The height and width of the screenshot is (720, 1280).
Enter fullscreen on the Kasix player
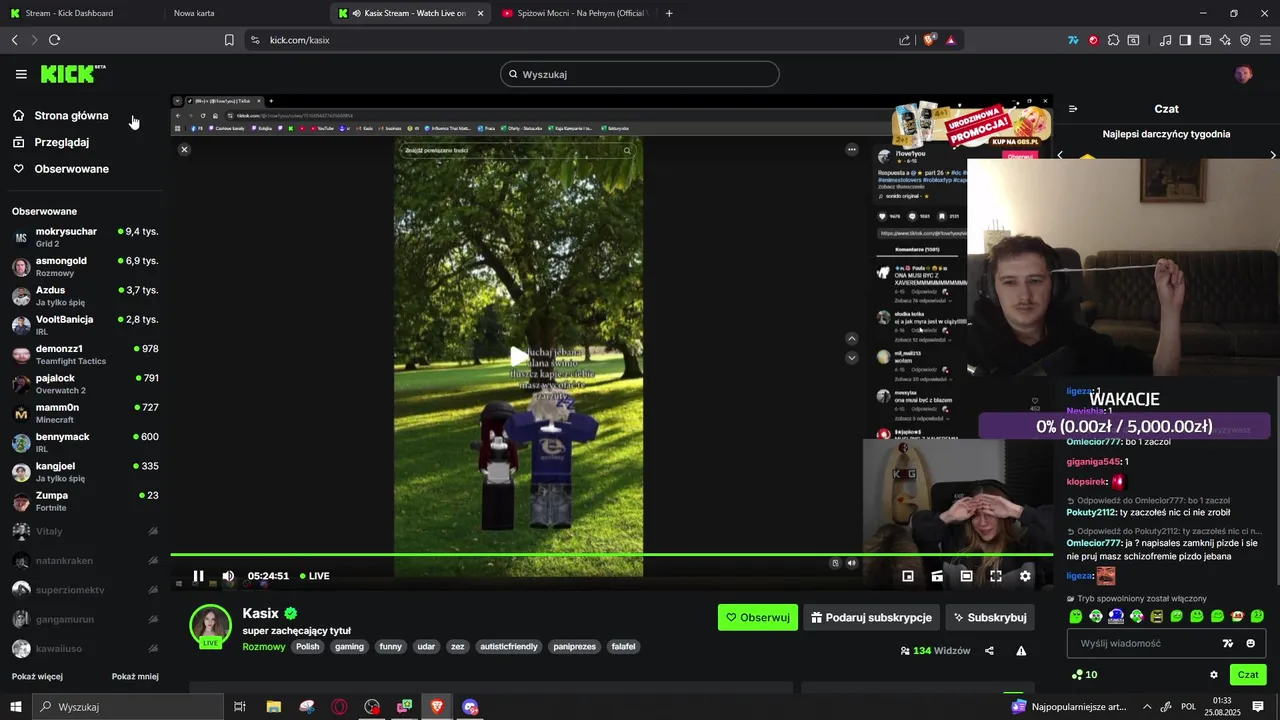pos(996,576)
